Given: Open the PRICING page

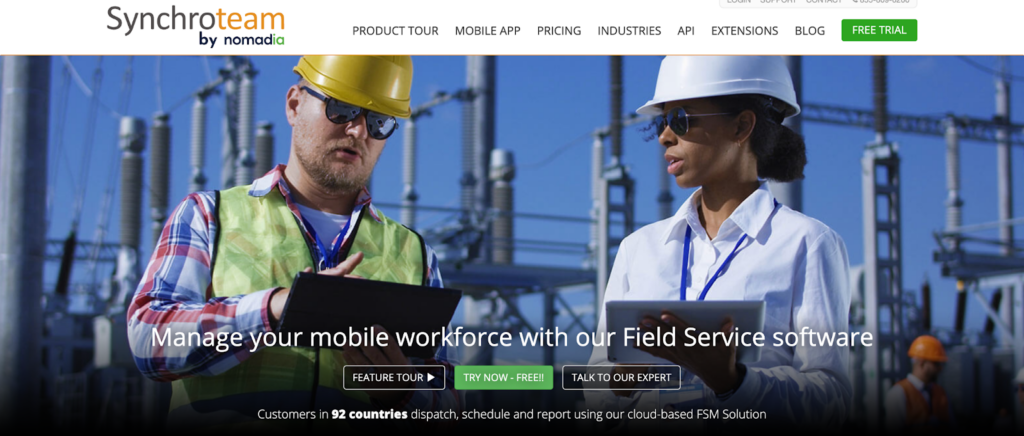Looking at the screenshot, I should tap(559, 31).
